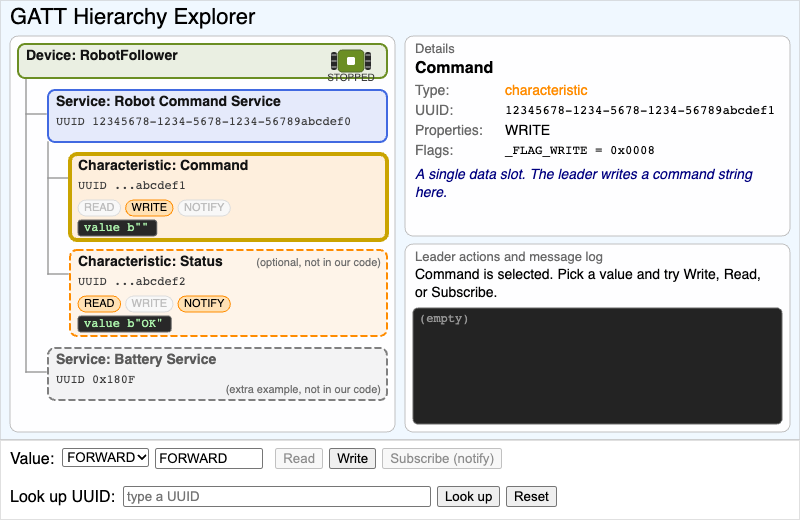Image resolution: width=800 pixels, height=522 pixels.
Task: Click the UUID ...abcdef1 text in Command card
Action: (x=132, y=186)
